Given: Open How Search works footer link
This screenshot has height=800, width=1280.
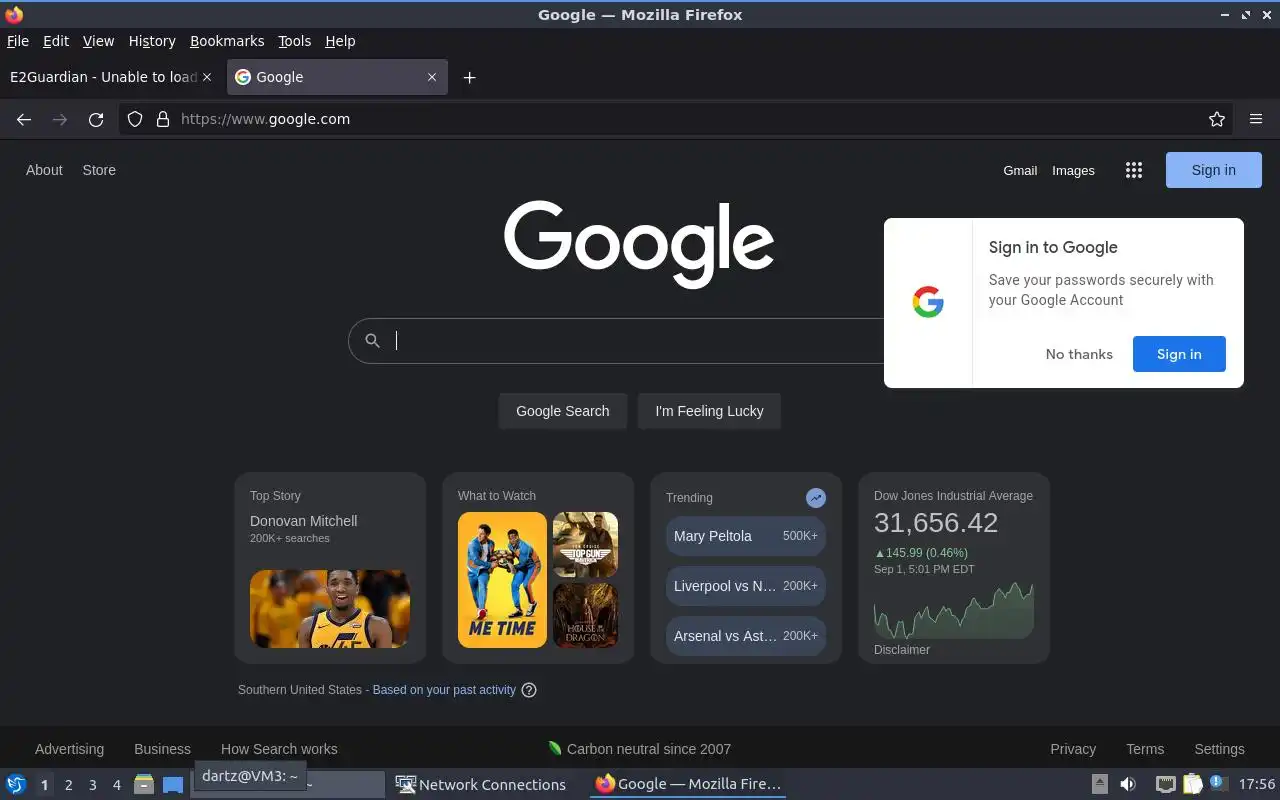Looking at the screenshot, I should [279, 749].
